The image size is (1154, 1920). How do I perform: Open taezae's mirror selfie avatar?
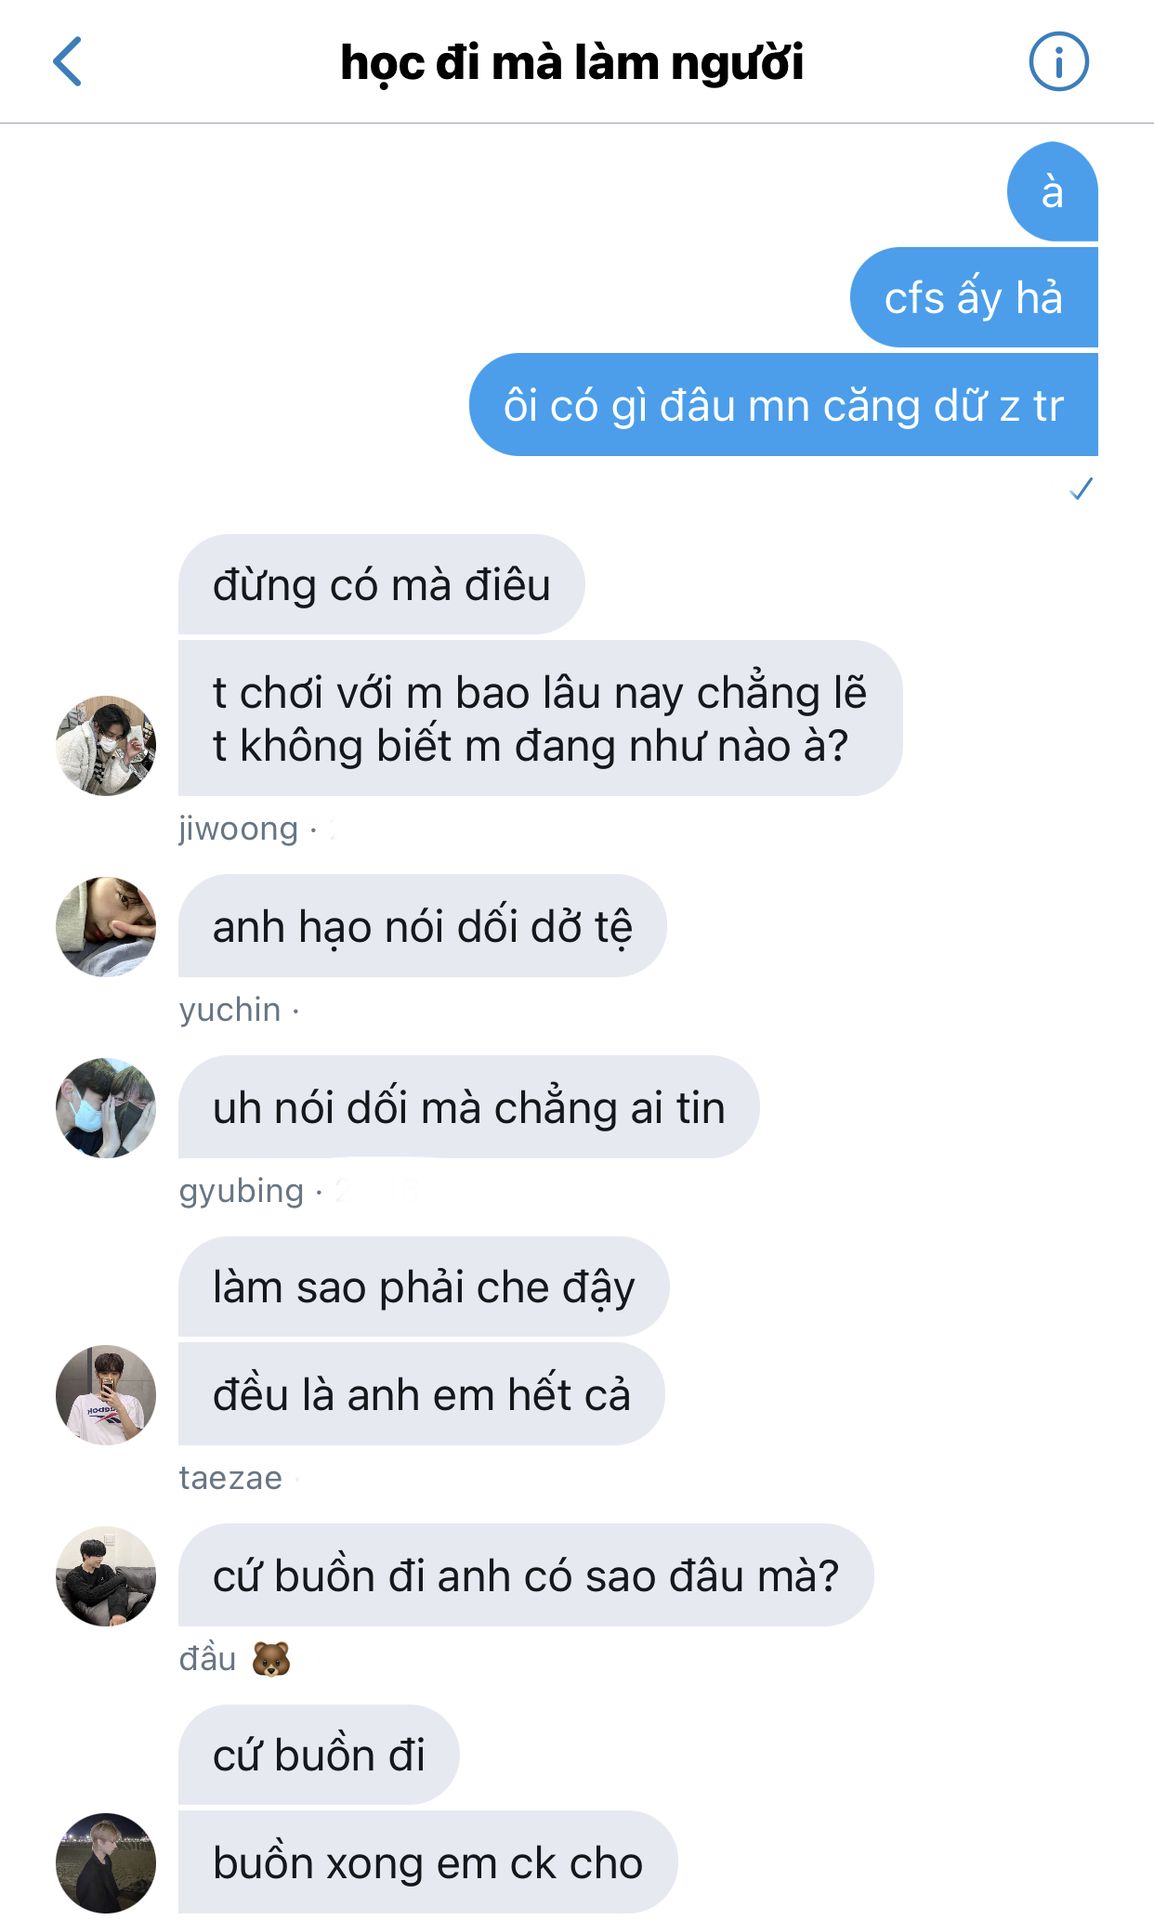tap(106, 1395)
